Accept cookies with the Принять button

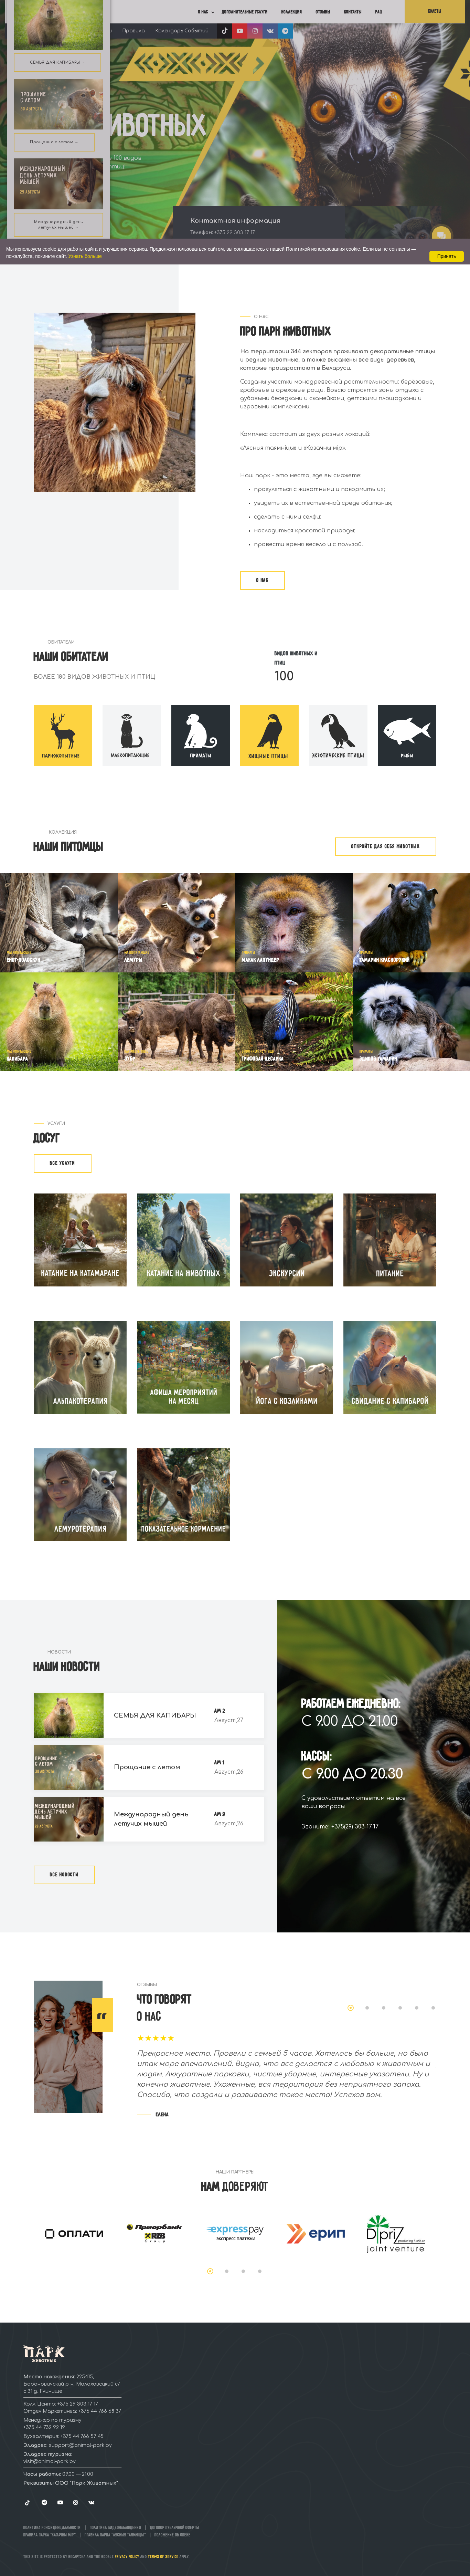click(x=446, y=256)
